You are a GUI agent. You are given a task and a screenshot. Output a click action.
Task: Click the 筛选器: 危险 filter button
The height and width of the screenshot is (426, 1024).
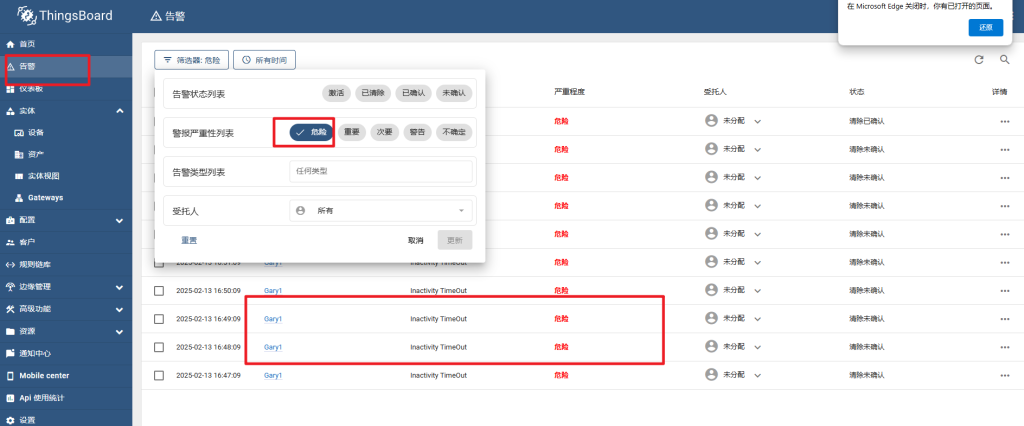[x=191, y=59]
